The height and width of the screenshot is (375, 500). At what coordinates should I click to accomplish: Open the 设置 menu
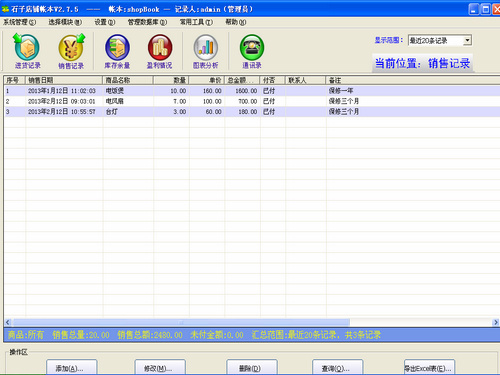point(105,22)
